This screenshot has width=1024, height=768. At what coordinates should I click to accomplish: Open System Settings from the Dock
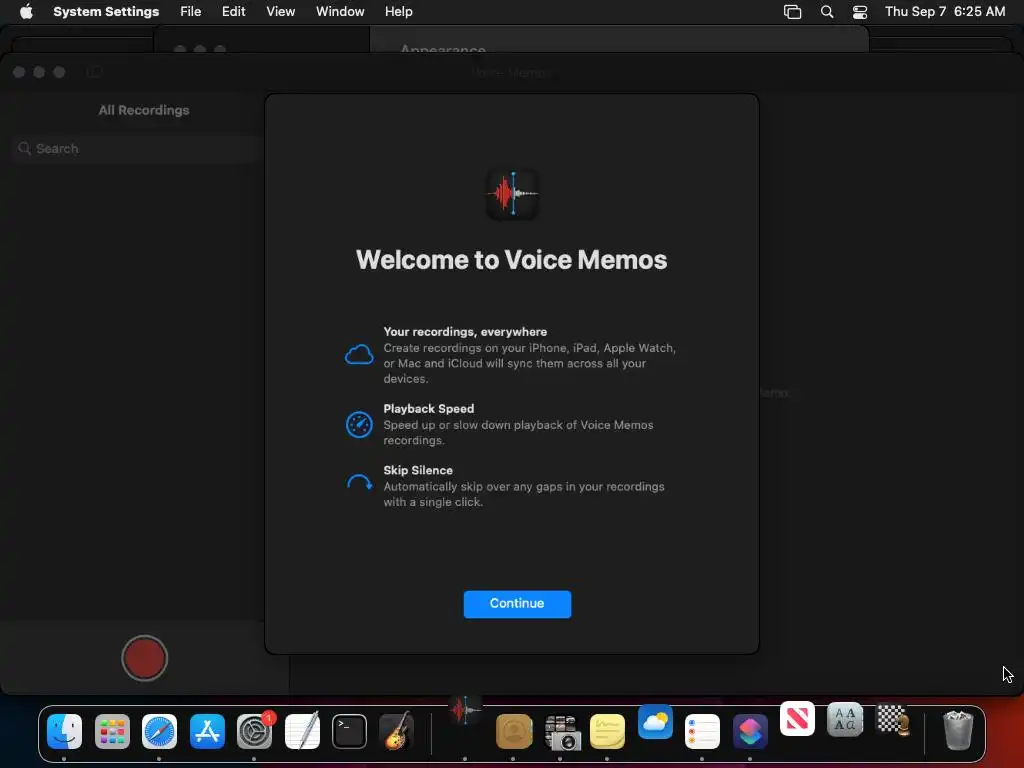[254, 731]
